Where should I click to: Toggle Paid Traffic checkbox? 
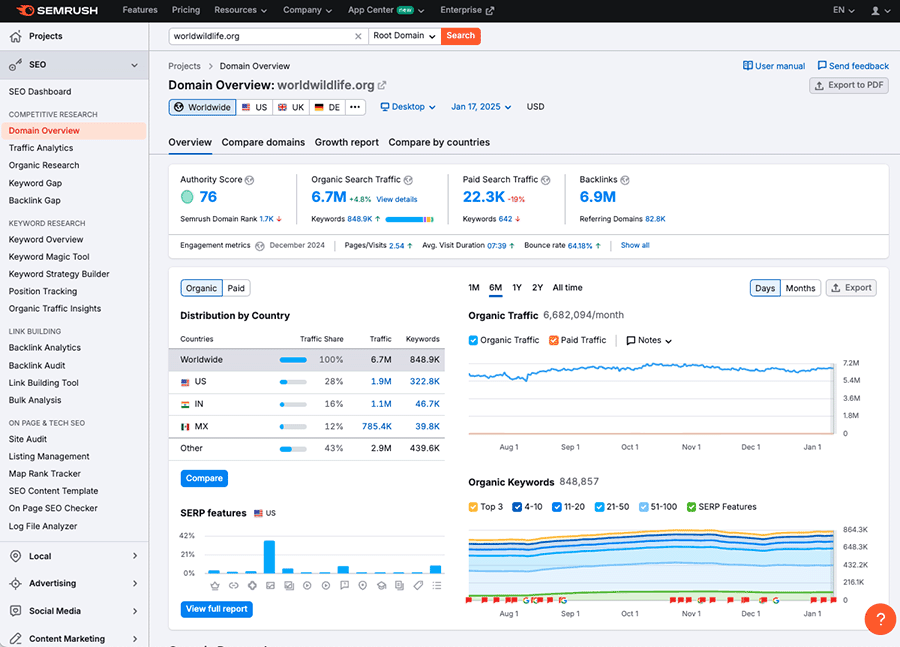[x=553, y=340]
